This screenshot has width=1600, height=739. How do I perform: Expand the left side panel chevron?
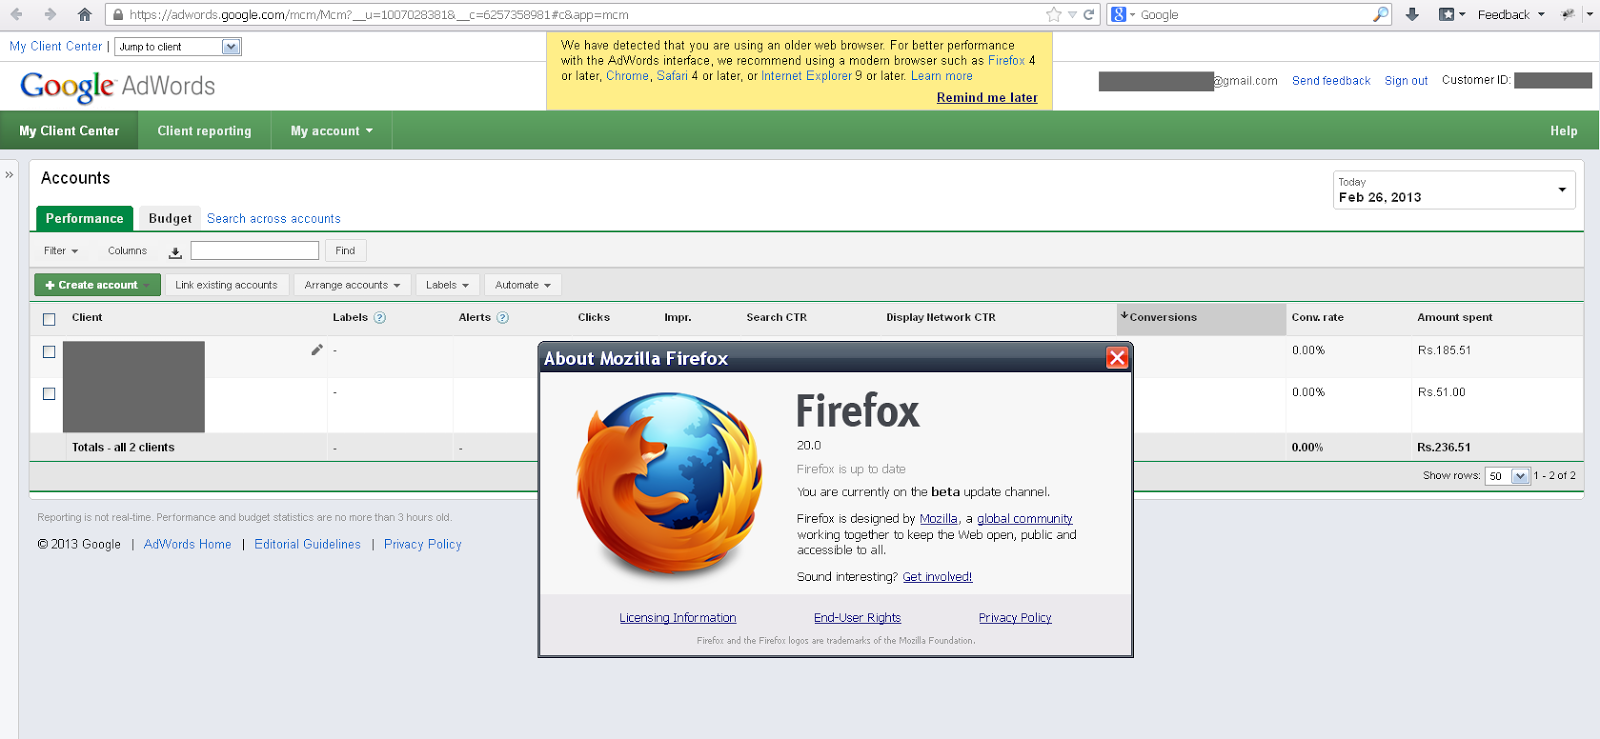pyautogui.click(x=9, y=175)
